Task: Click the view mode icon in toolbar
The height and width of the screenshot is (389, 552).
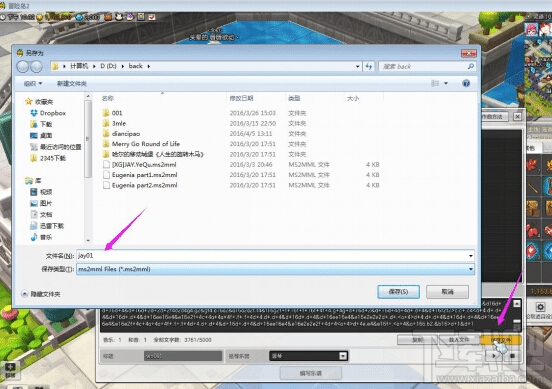Action: tap(435, 83)
